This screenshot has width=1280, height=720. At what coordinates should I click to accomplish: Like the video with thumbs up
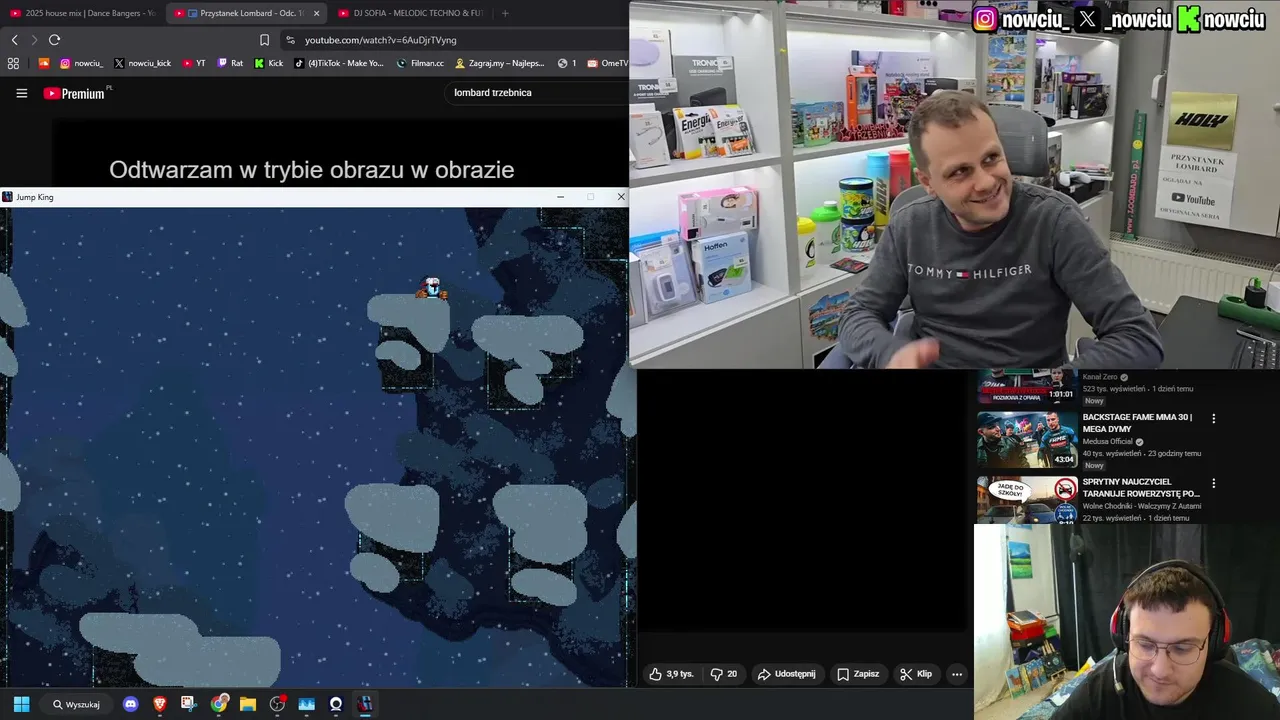coord(671,674)
